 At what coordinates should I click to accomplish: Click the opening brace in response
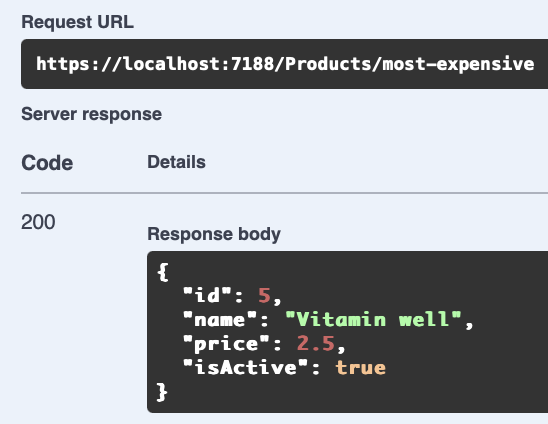(x=163, y=272)
